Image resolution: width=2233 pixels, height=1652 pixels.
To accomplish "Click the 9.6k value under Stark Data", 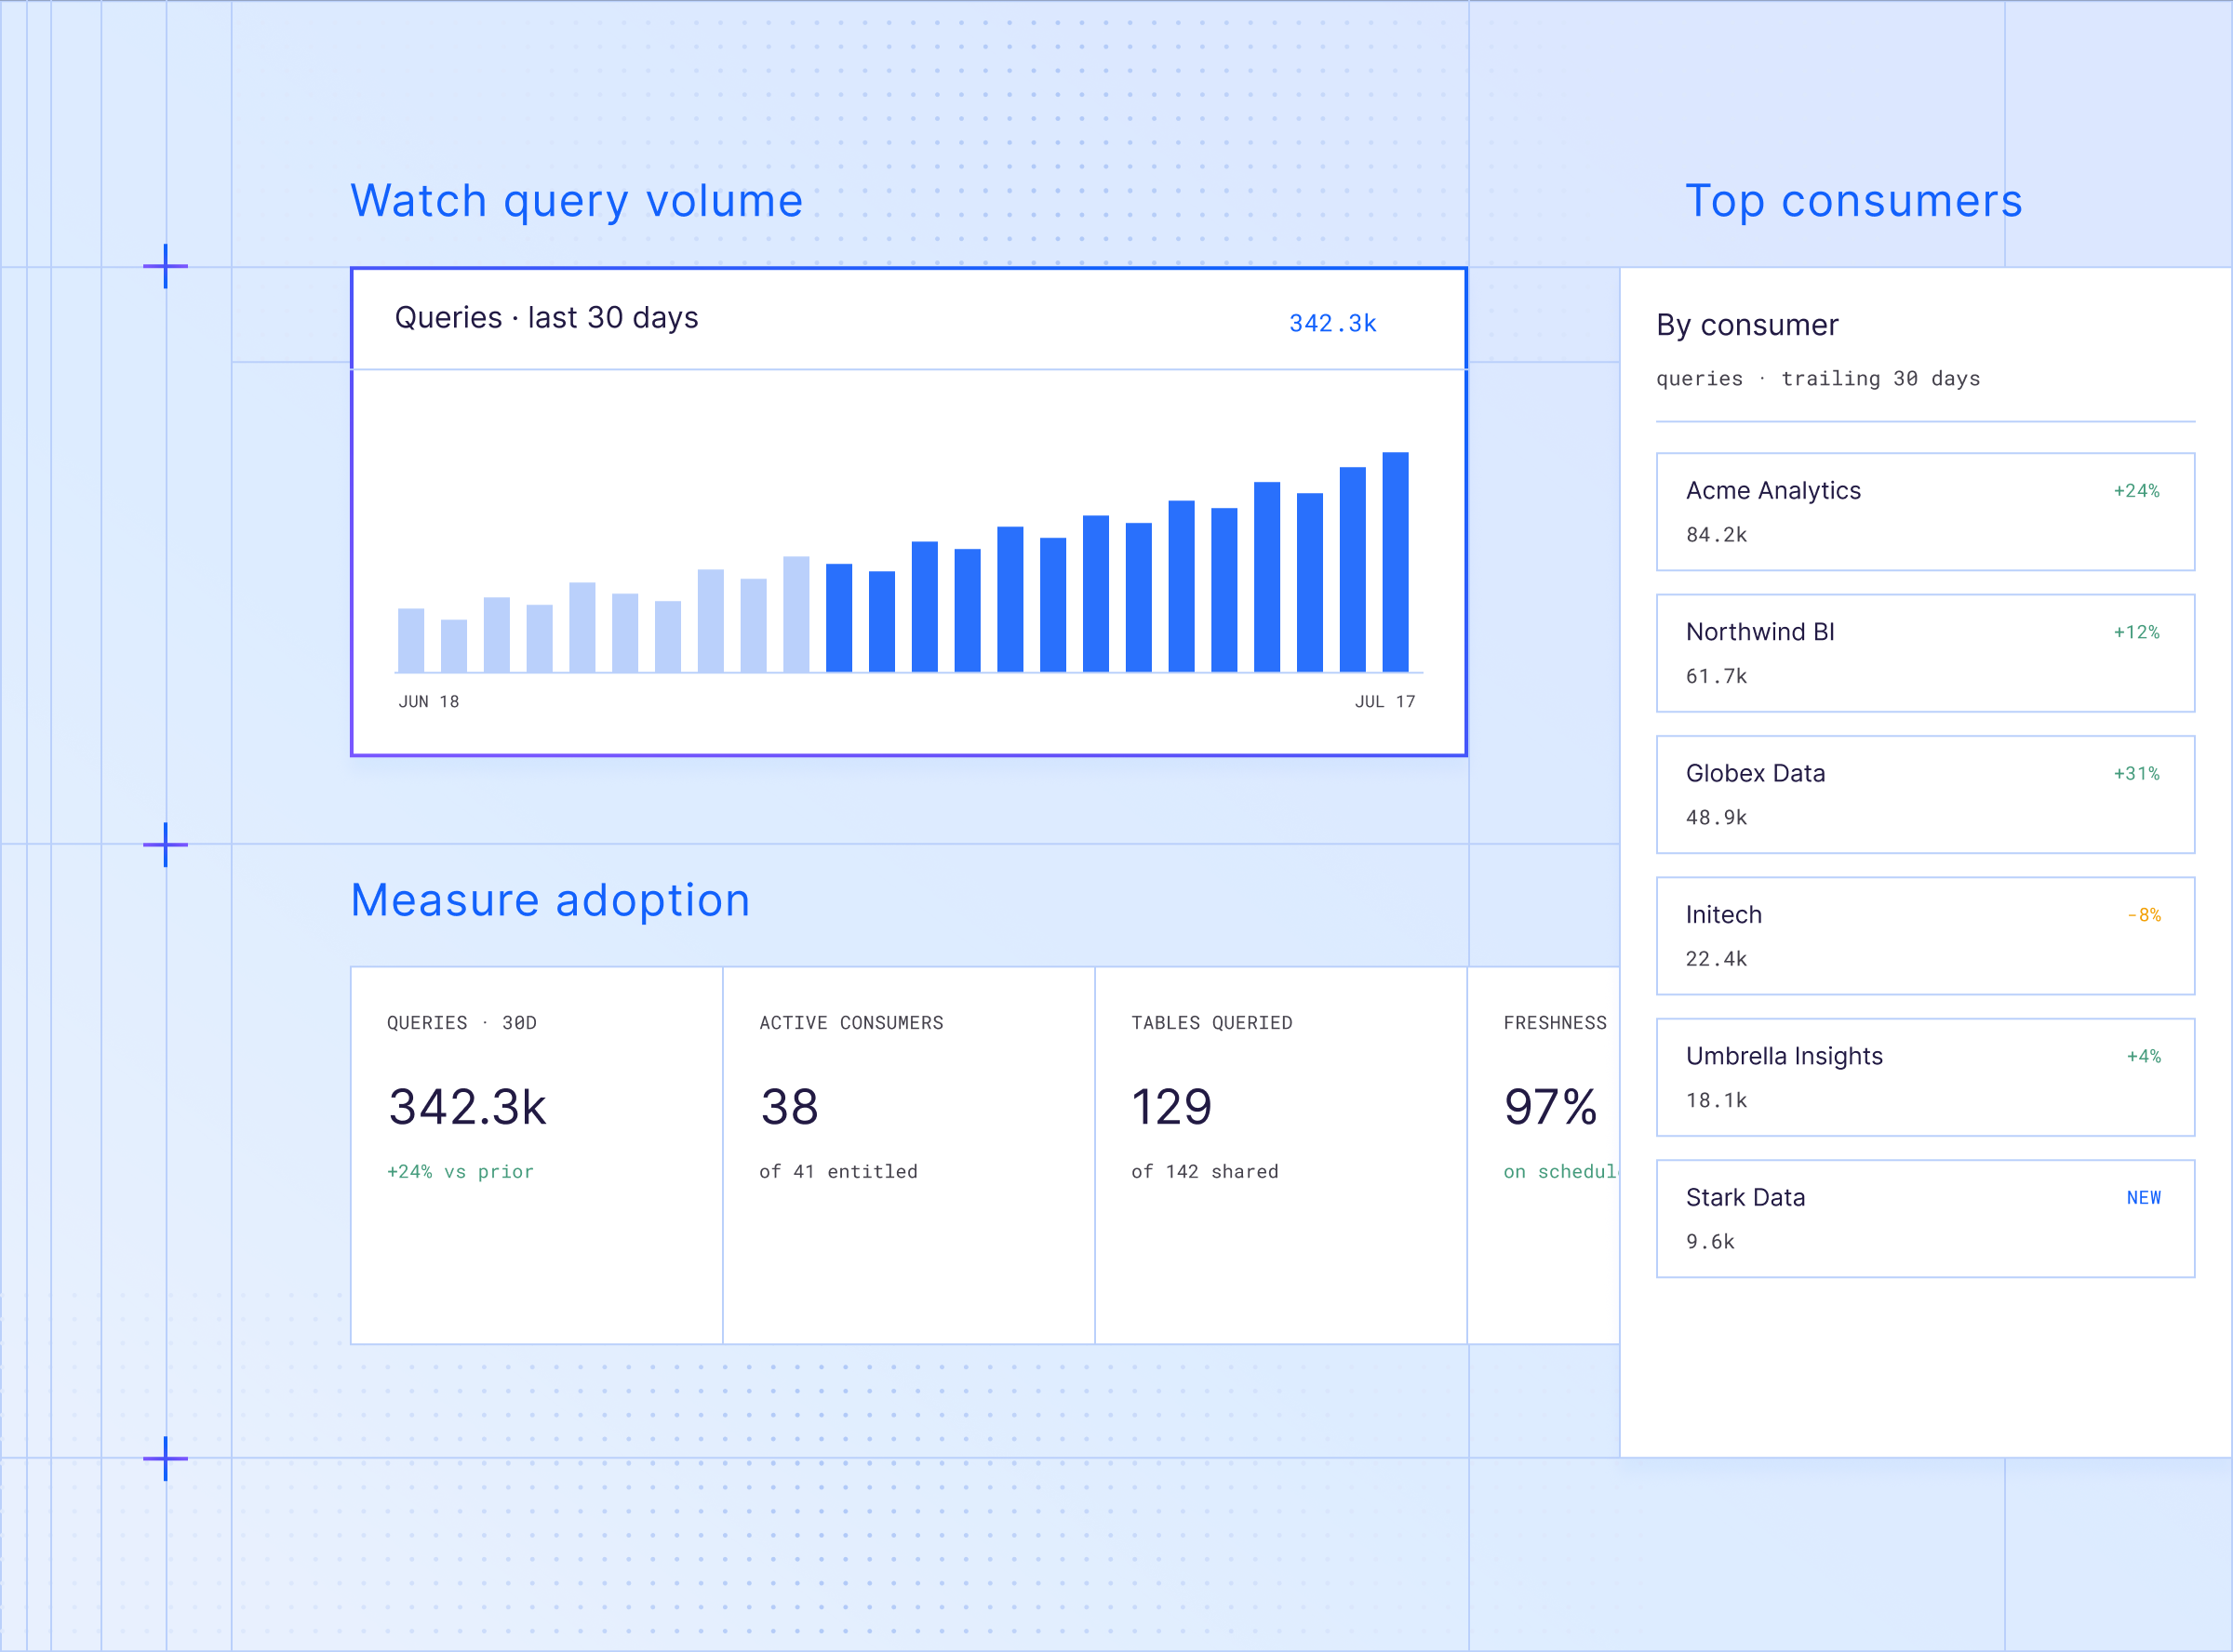I will [1710, 1242].
